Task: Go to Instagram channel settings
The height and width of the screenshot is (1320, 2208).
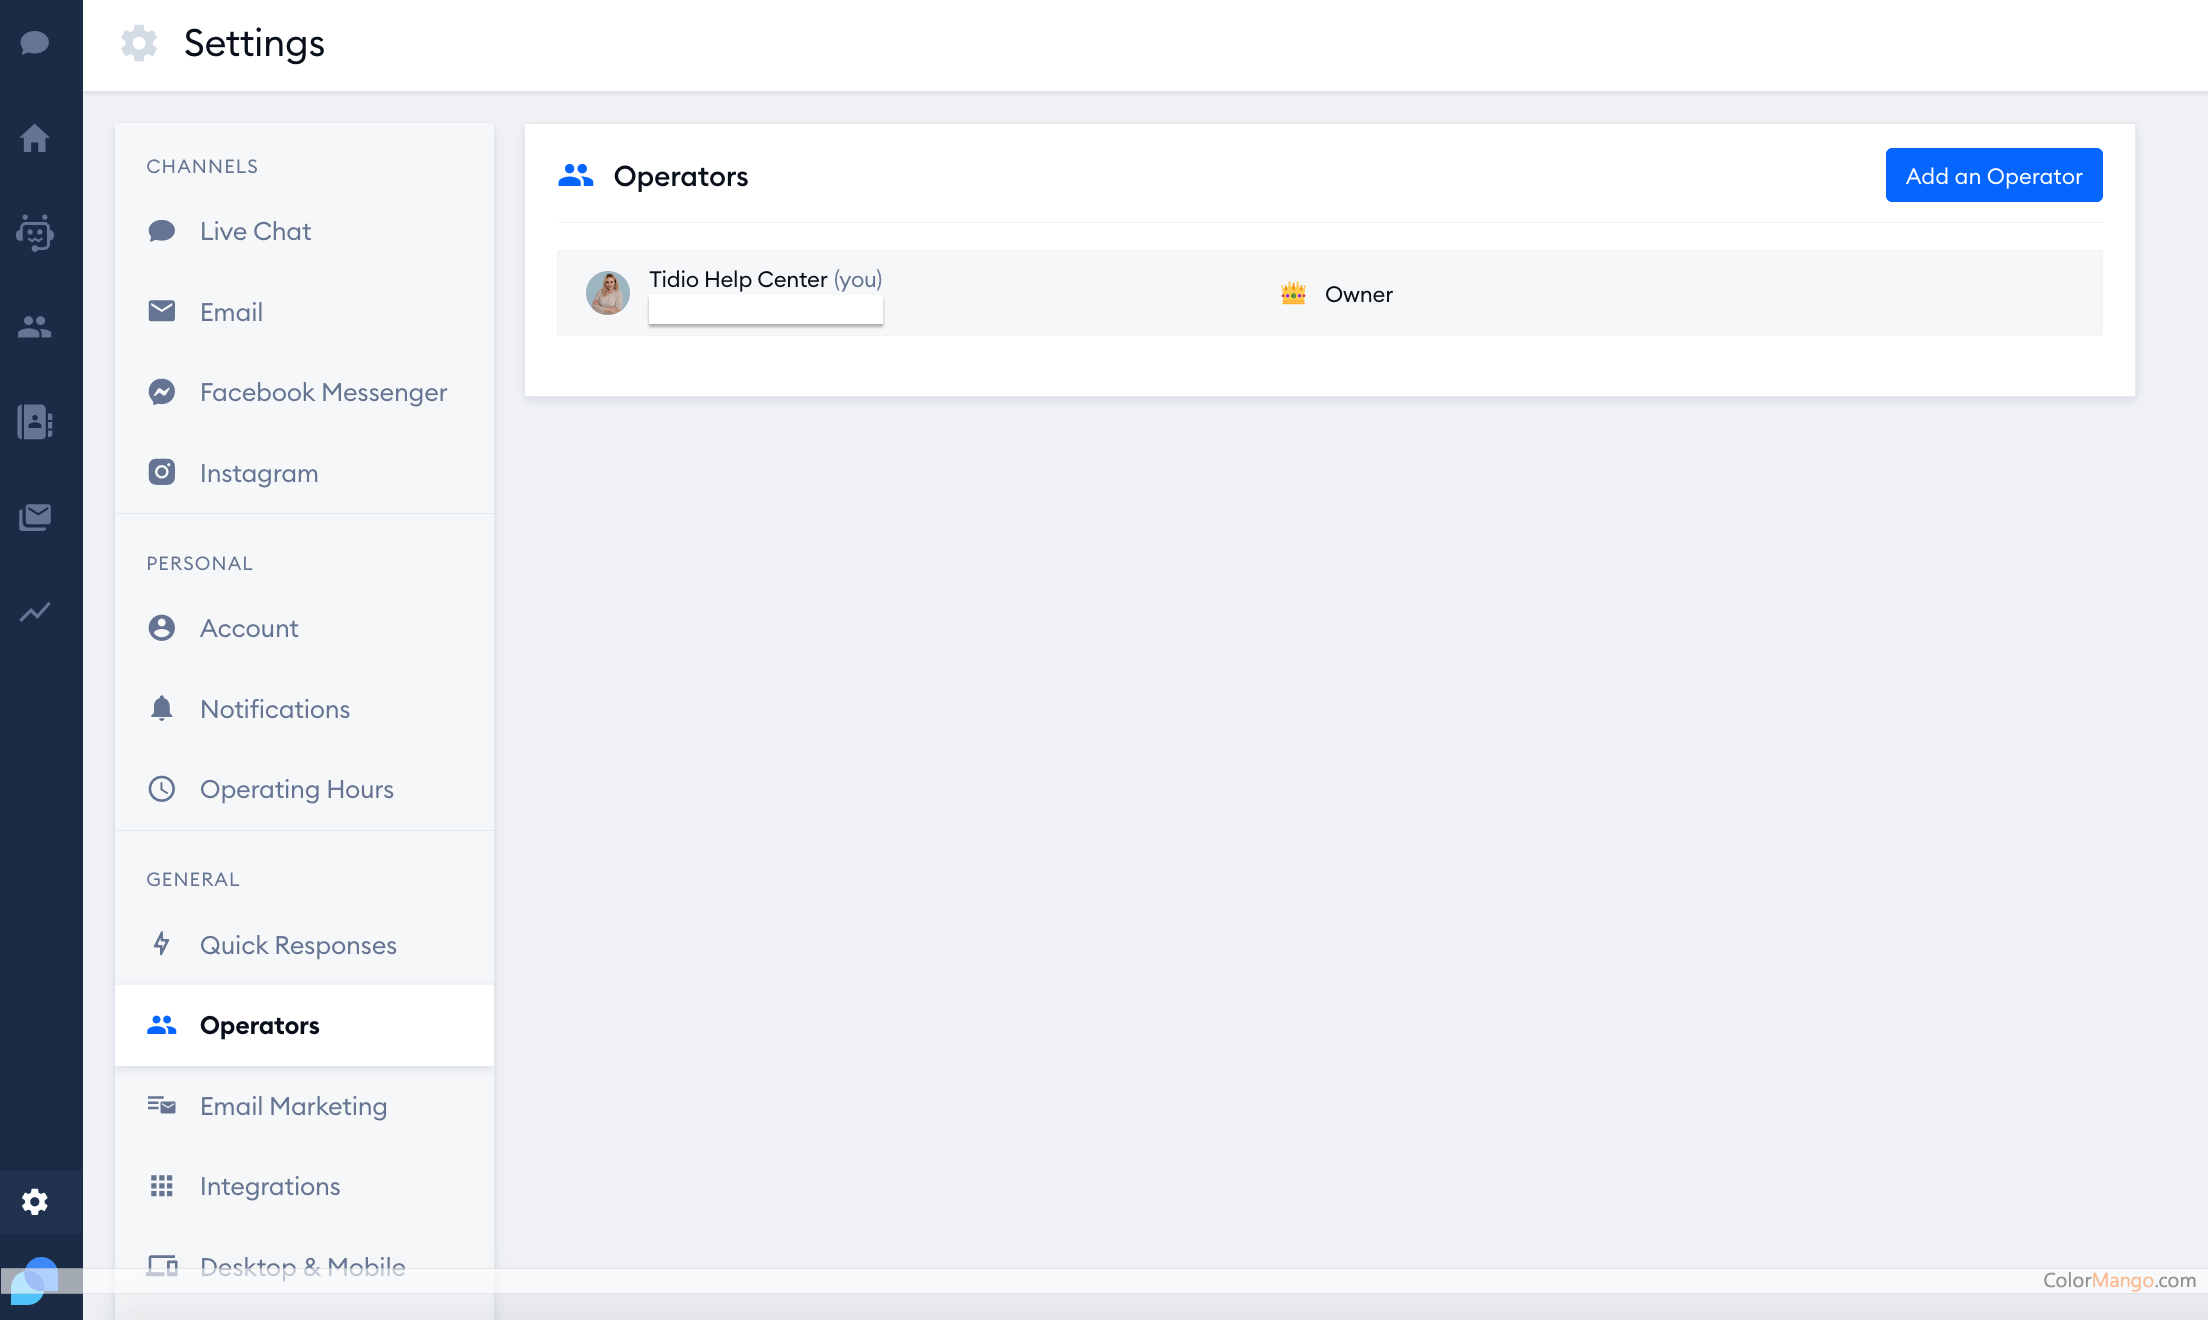Action: point(259,473)
